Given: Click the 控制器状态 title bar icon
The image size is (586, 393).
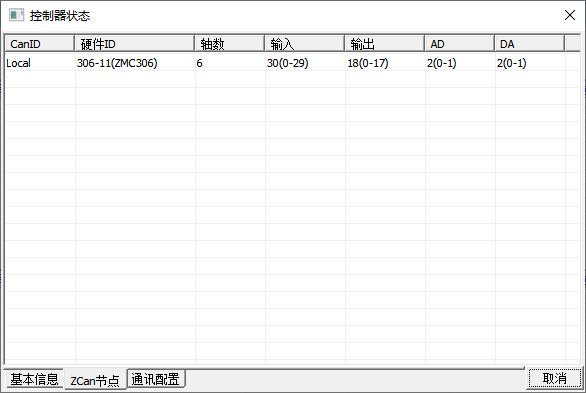Looking at the screenshot, I should click(x=16, y=15).
